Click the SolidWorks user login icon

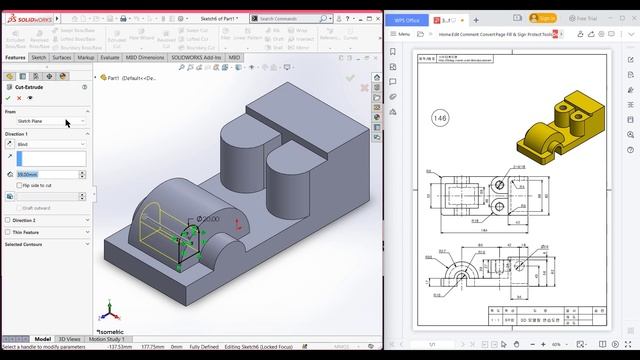(338, 18)
